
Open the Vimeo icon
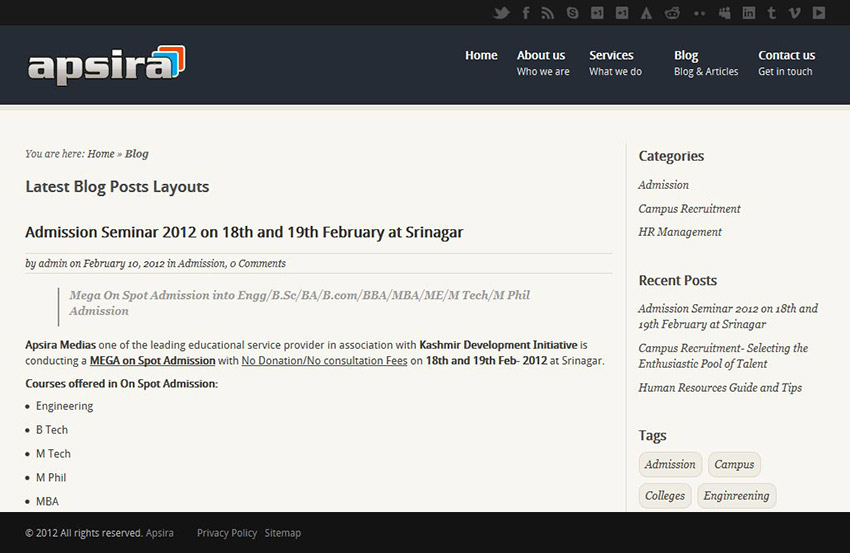pos(794,12)
